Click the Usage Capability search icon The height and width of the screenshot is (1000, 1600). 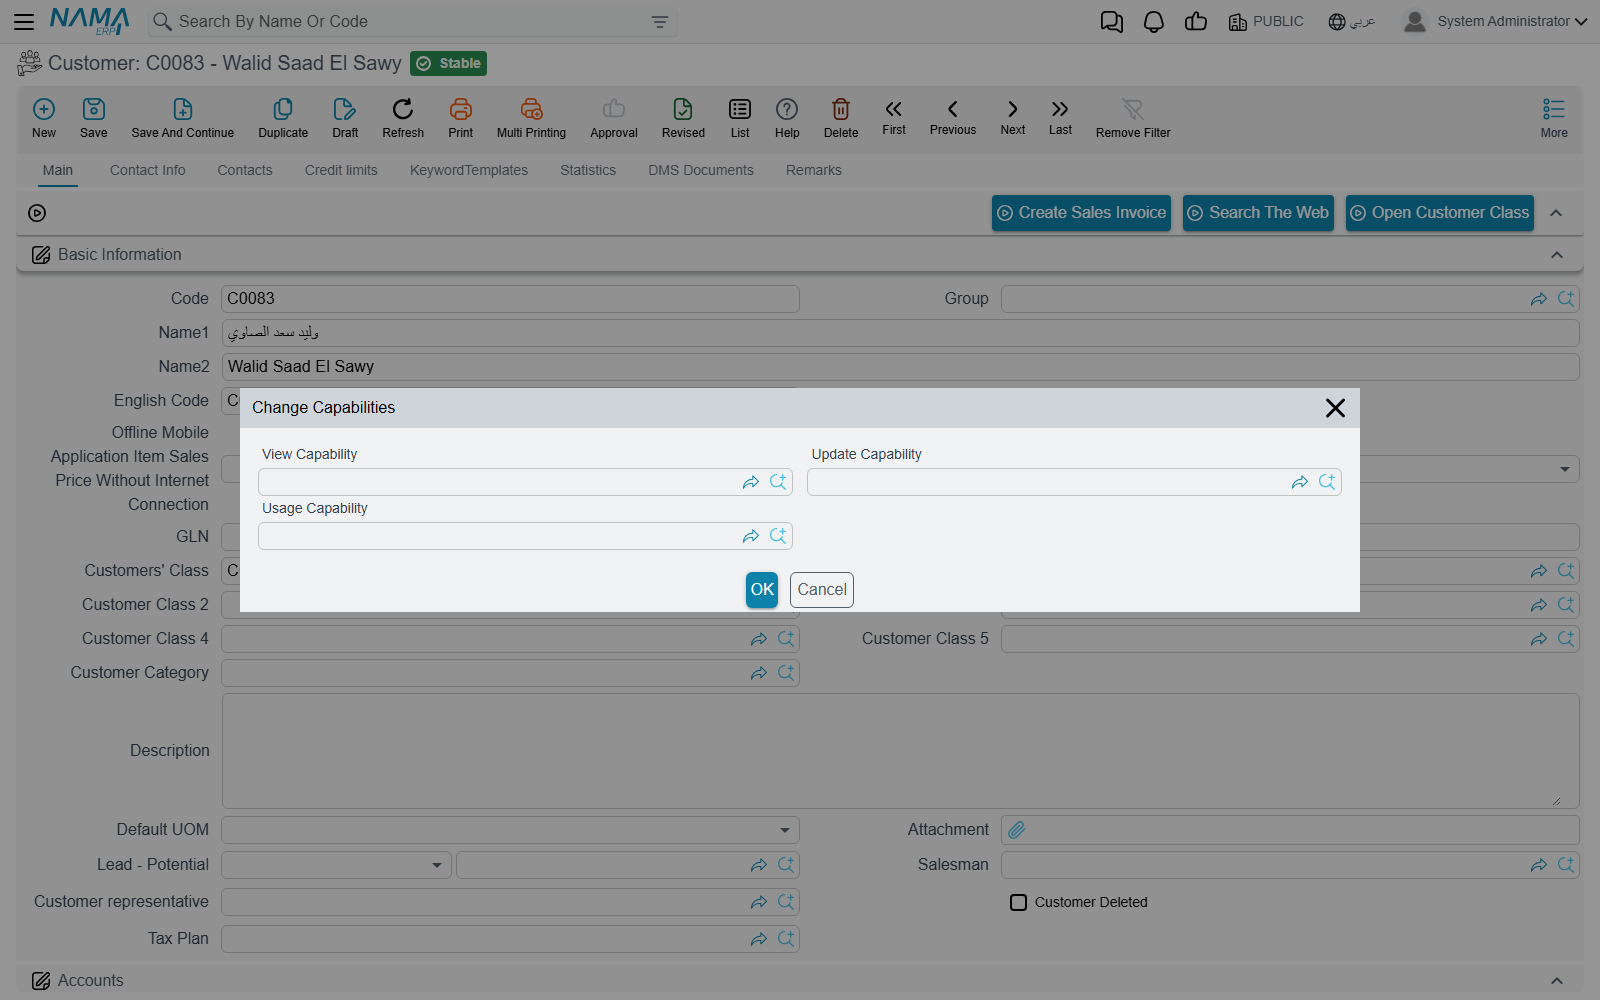tap(778, 536)
